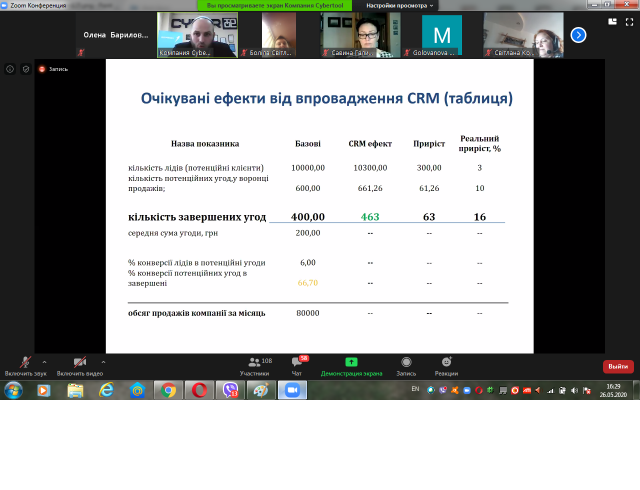Open Windows Media Player from taskbar

(x=44, y=390)
